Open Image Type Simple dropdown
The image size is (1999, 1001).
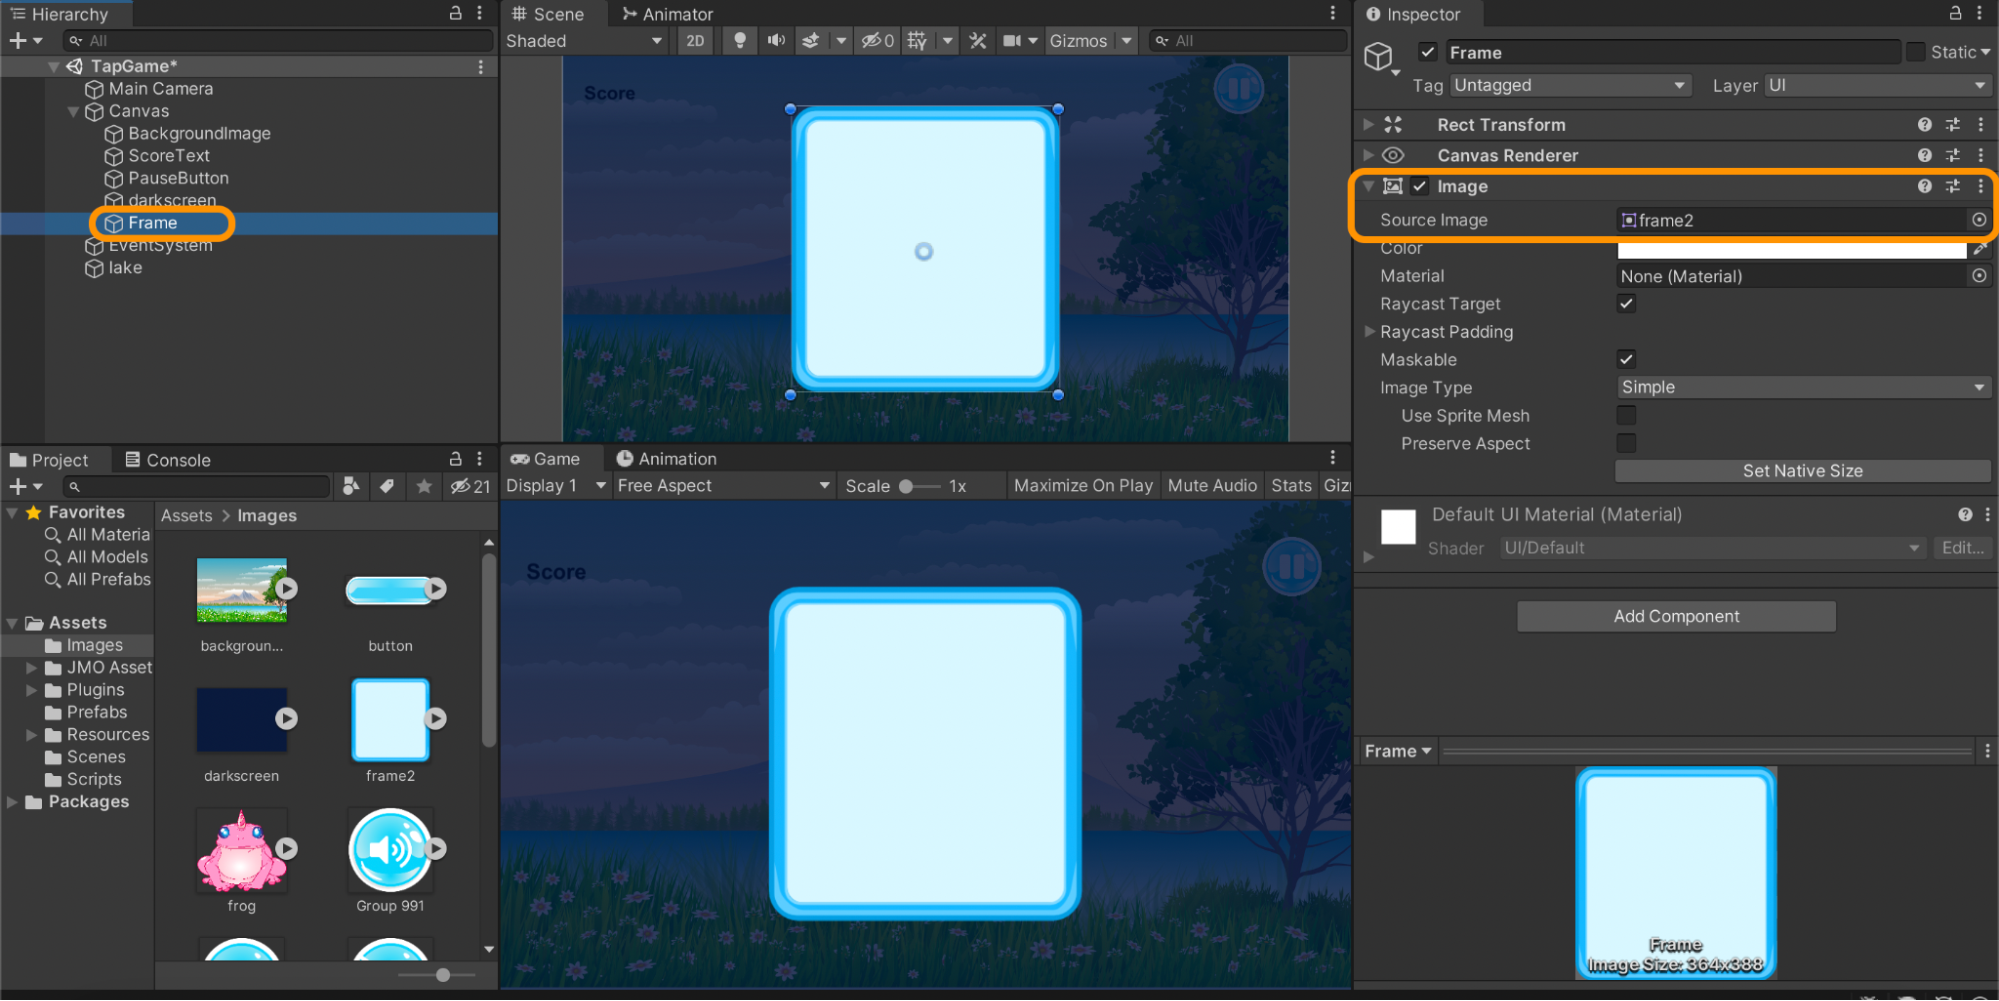pos(1803,387)
